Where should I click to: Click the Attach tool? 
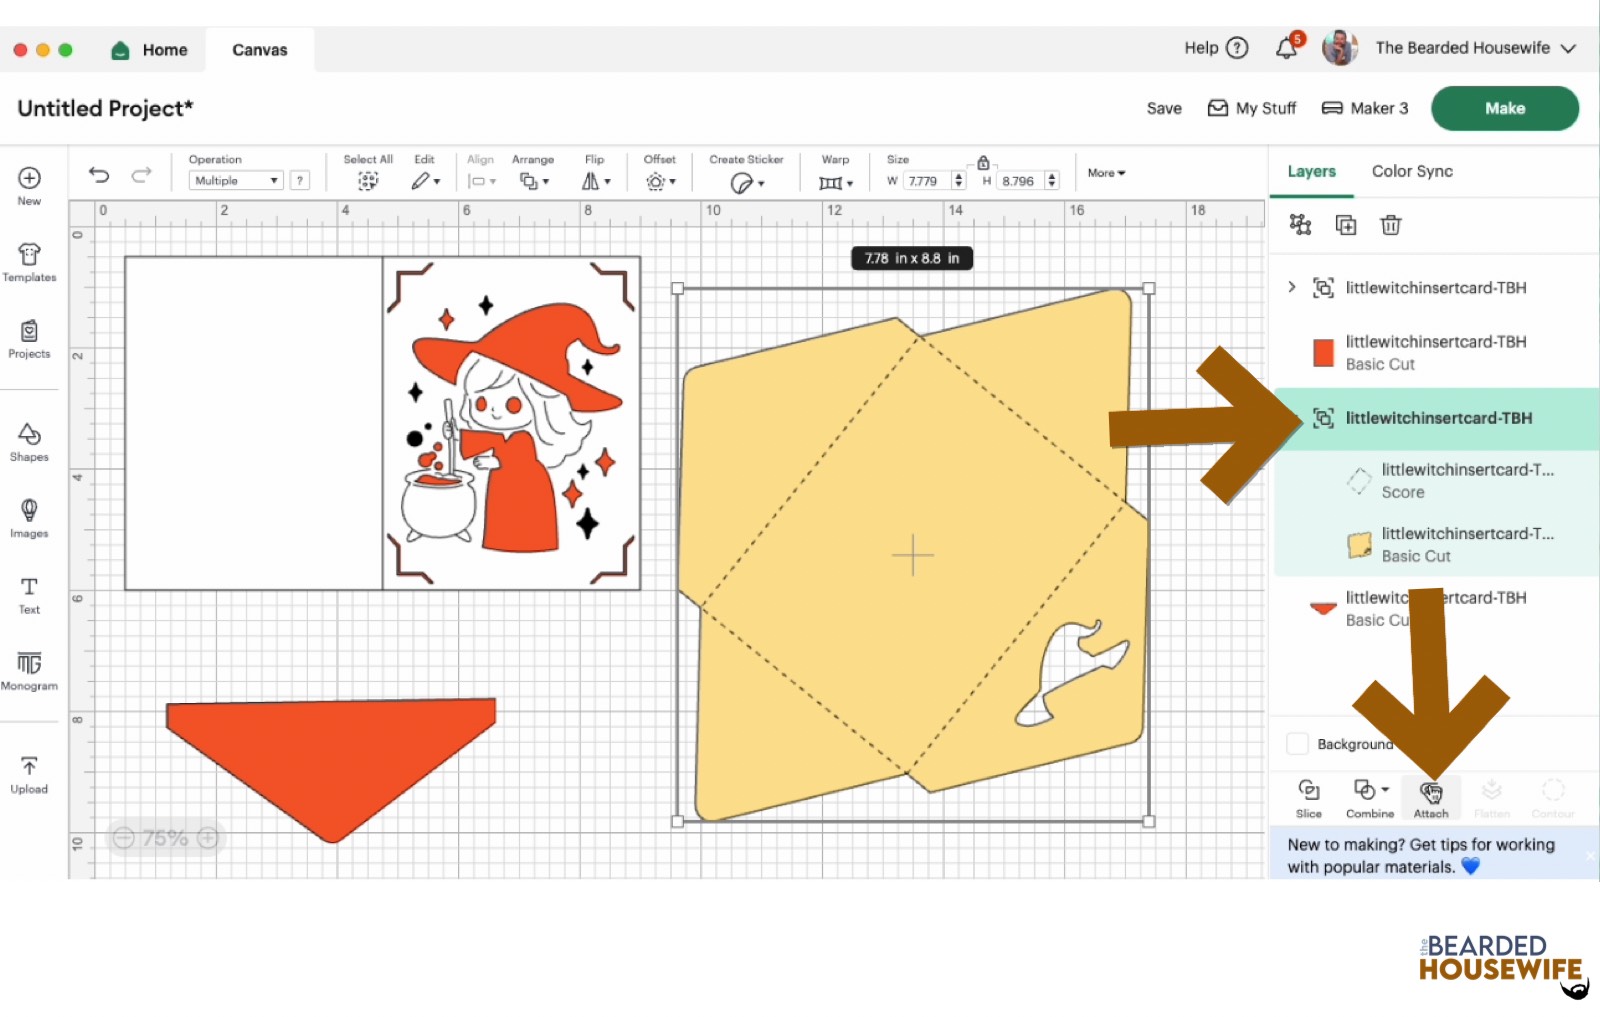(1431, 799)
